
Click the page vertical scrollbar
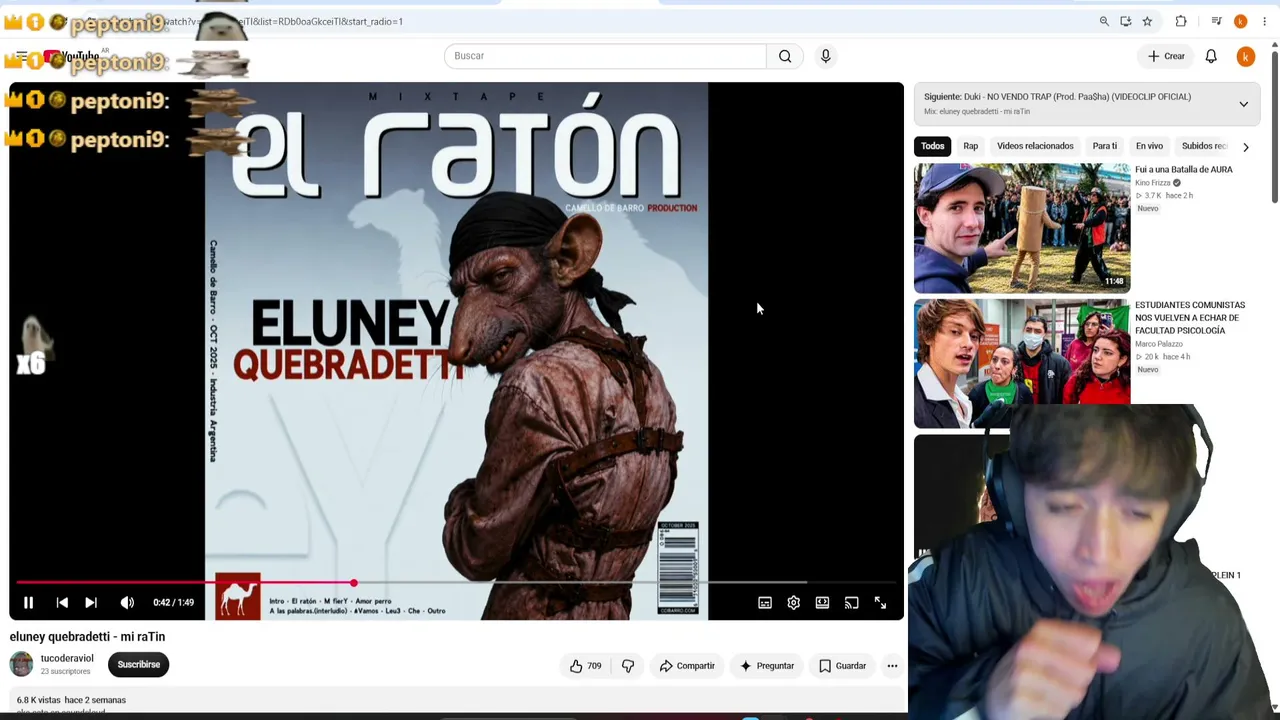click(1275, 125)
